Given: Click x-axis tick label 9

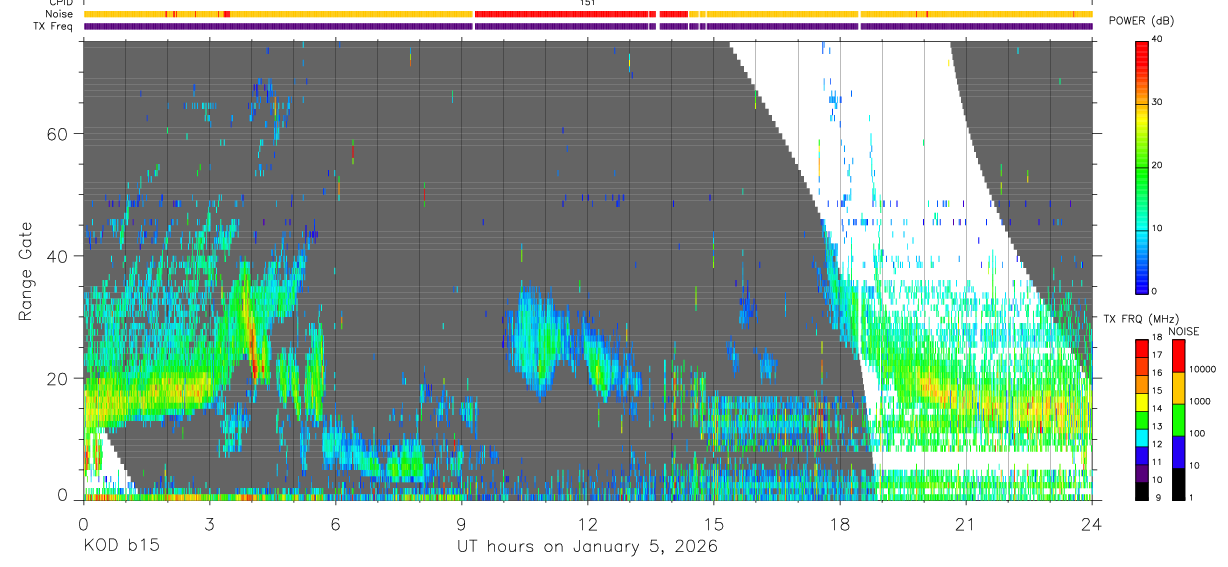Looking at the screenshot, I should click(461, 523).
